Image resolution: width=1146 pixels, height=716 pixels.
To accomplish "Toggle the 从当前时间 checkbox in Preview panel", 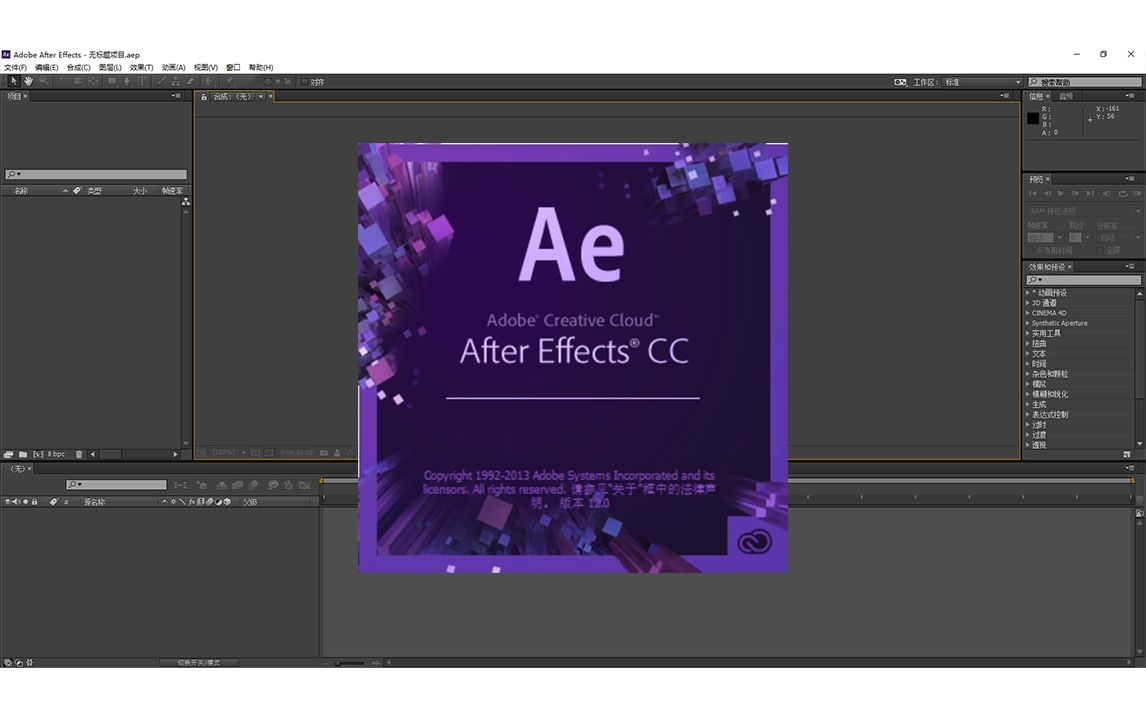I will (x=1030, y=251).
